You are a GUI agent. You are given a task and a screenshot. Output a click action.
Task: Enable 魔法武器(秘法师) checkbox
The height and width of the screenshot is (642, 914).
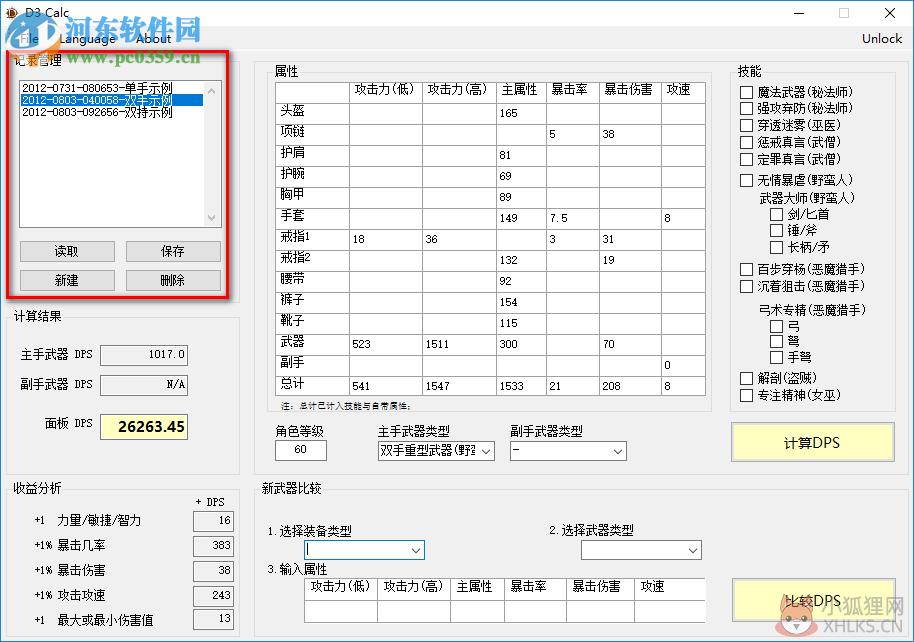[x=746, y=92]
